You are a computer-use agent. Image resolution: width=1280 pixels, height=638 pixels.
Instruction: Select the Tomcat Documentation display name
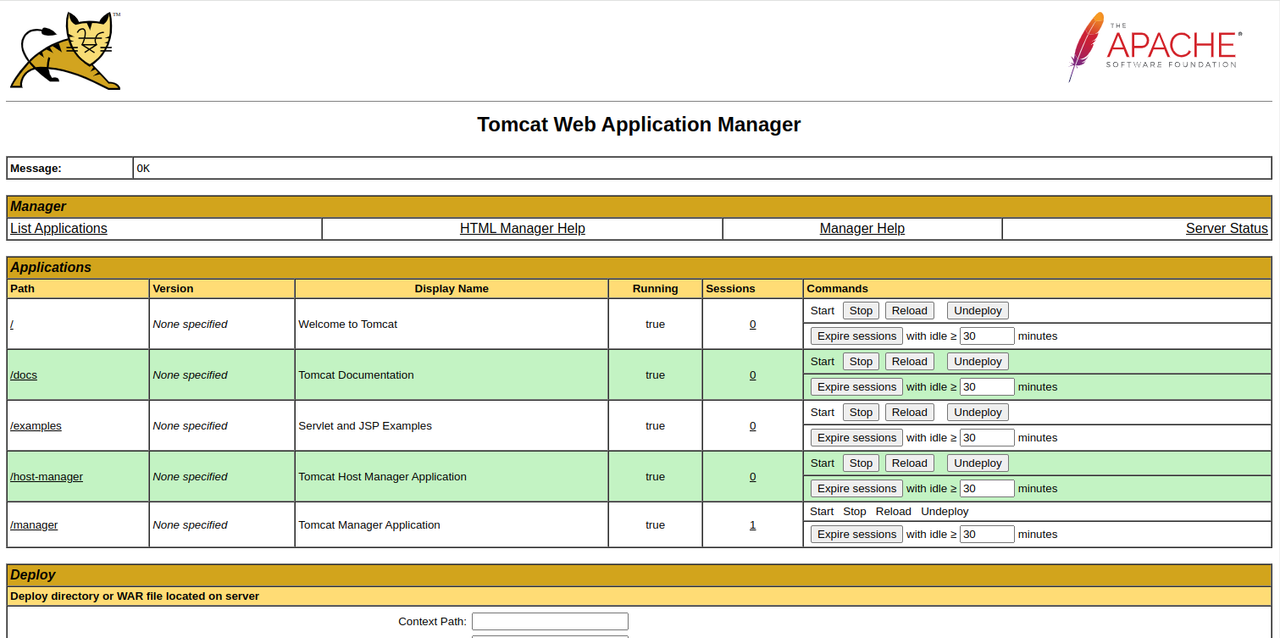coord(356,375)
